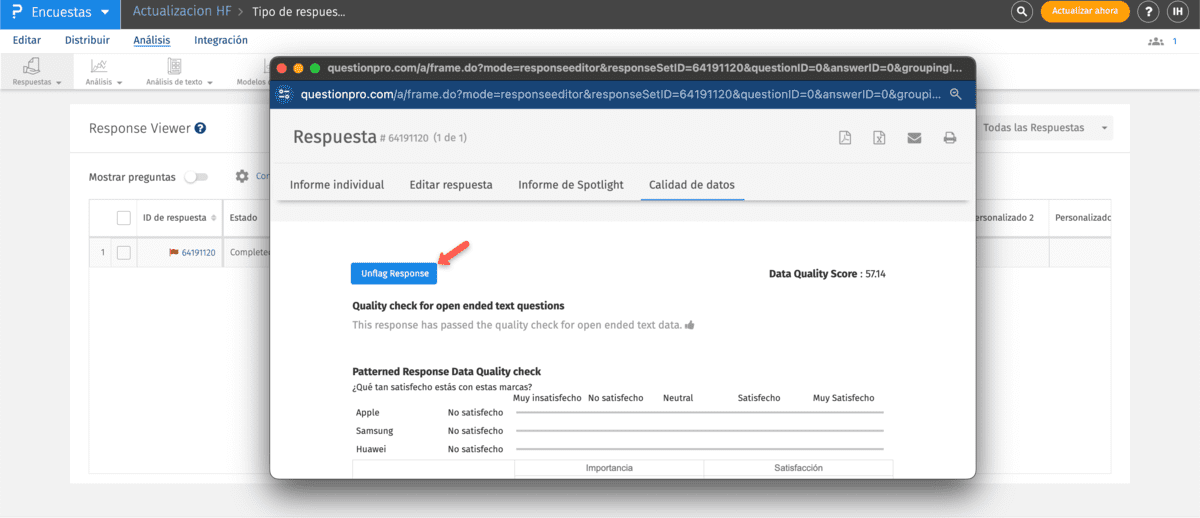
Task: Click the Muy Satisfecho scale label
Action: 844,398
